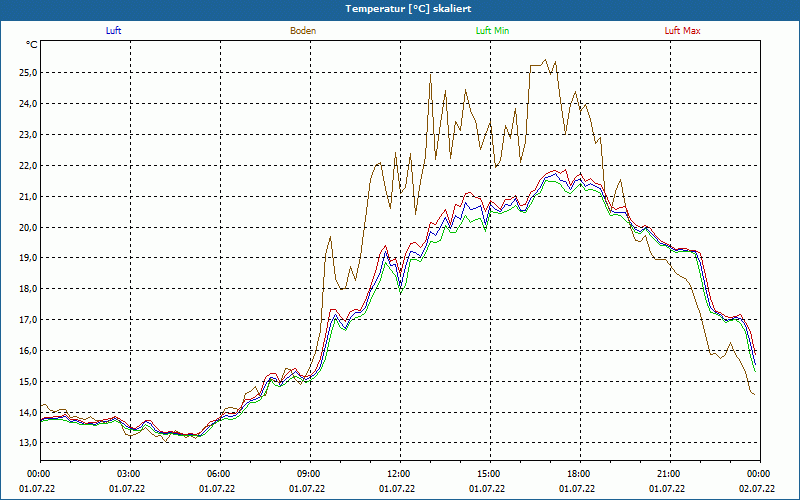Click the 14,0 y-axis value
The width and height of the screenshot is (800, 500).
(29, 412)
